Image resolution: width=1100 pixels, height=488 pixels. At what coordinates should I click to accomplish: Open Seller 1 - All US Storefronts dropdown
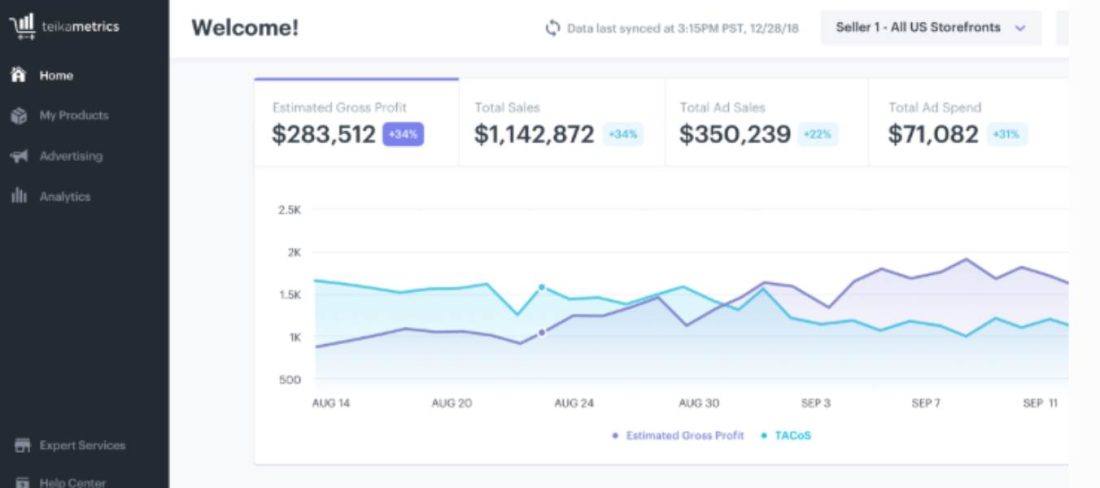click(931, 28)
